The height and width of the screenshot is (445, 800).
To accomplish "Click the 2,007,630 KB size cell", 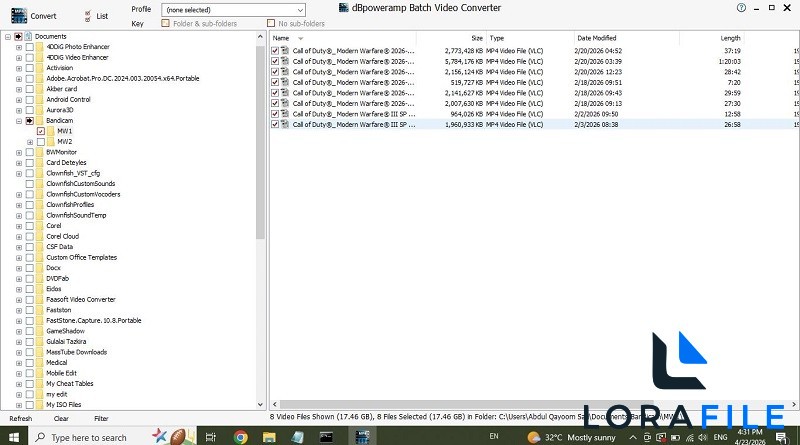I will tap(463, 103).
